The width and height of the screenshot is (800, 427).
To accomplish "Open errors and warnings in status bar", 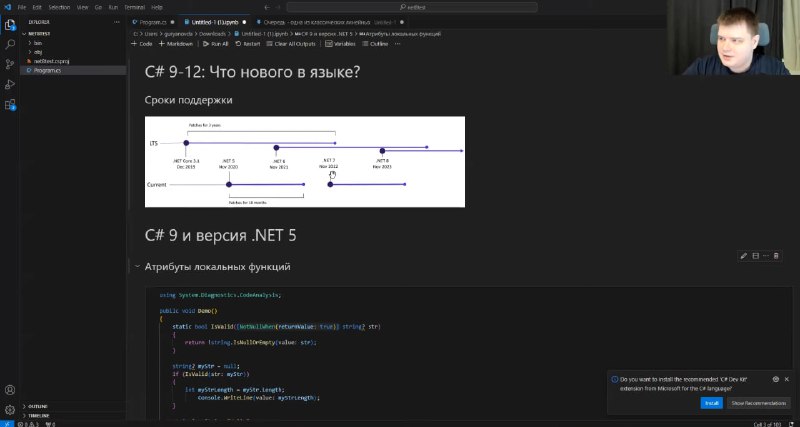I will (29, 424).
